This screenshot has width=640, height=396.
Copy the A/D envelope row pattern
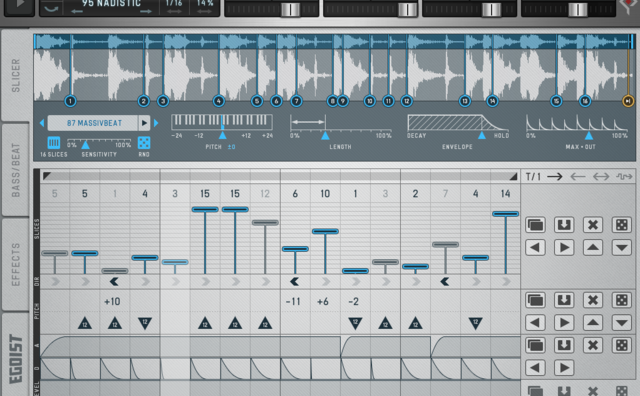(535, 345)
